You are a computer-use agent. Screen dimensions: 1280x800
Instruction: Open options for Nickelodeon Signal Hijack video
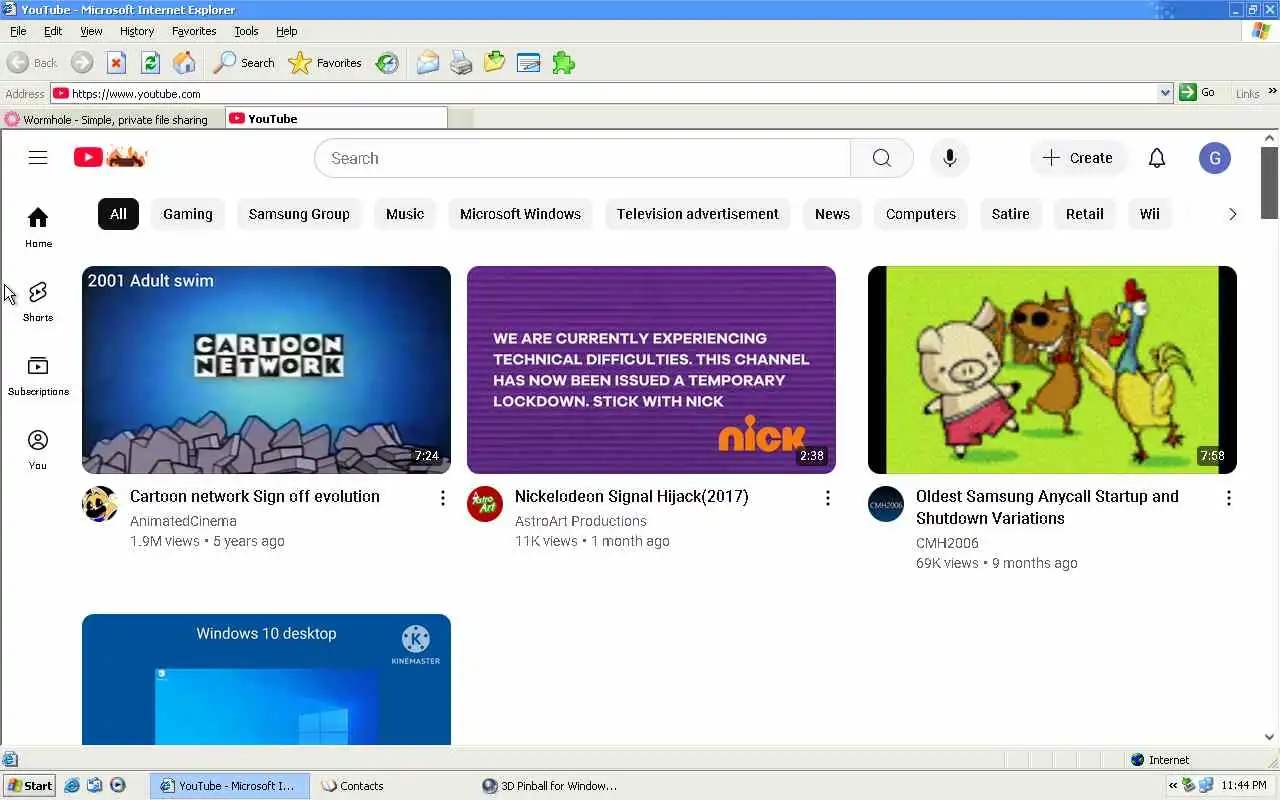pos(828,498)
